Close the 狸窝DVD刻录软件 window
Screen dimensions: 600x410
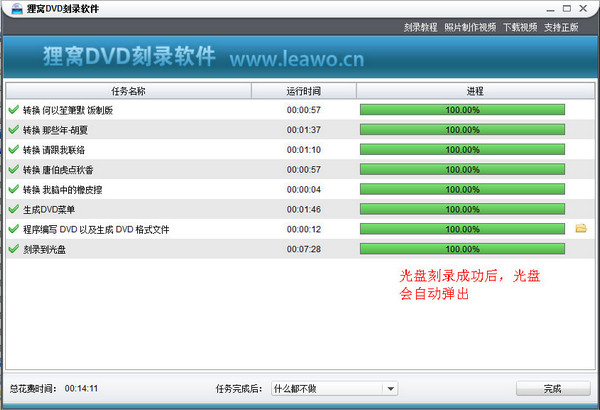(x=583, y=8)
